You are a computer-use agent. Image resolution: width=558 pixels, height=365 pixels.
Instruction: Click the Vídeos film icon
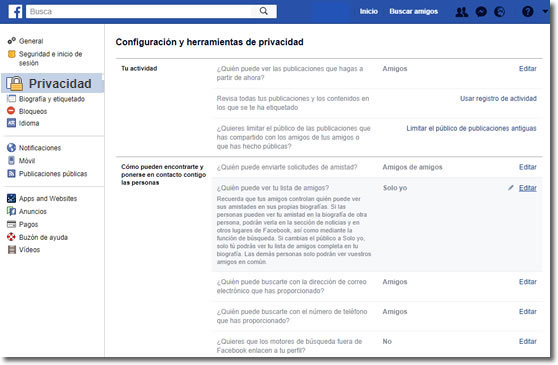tap(12, 249)
